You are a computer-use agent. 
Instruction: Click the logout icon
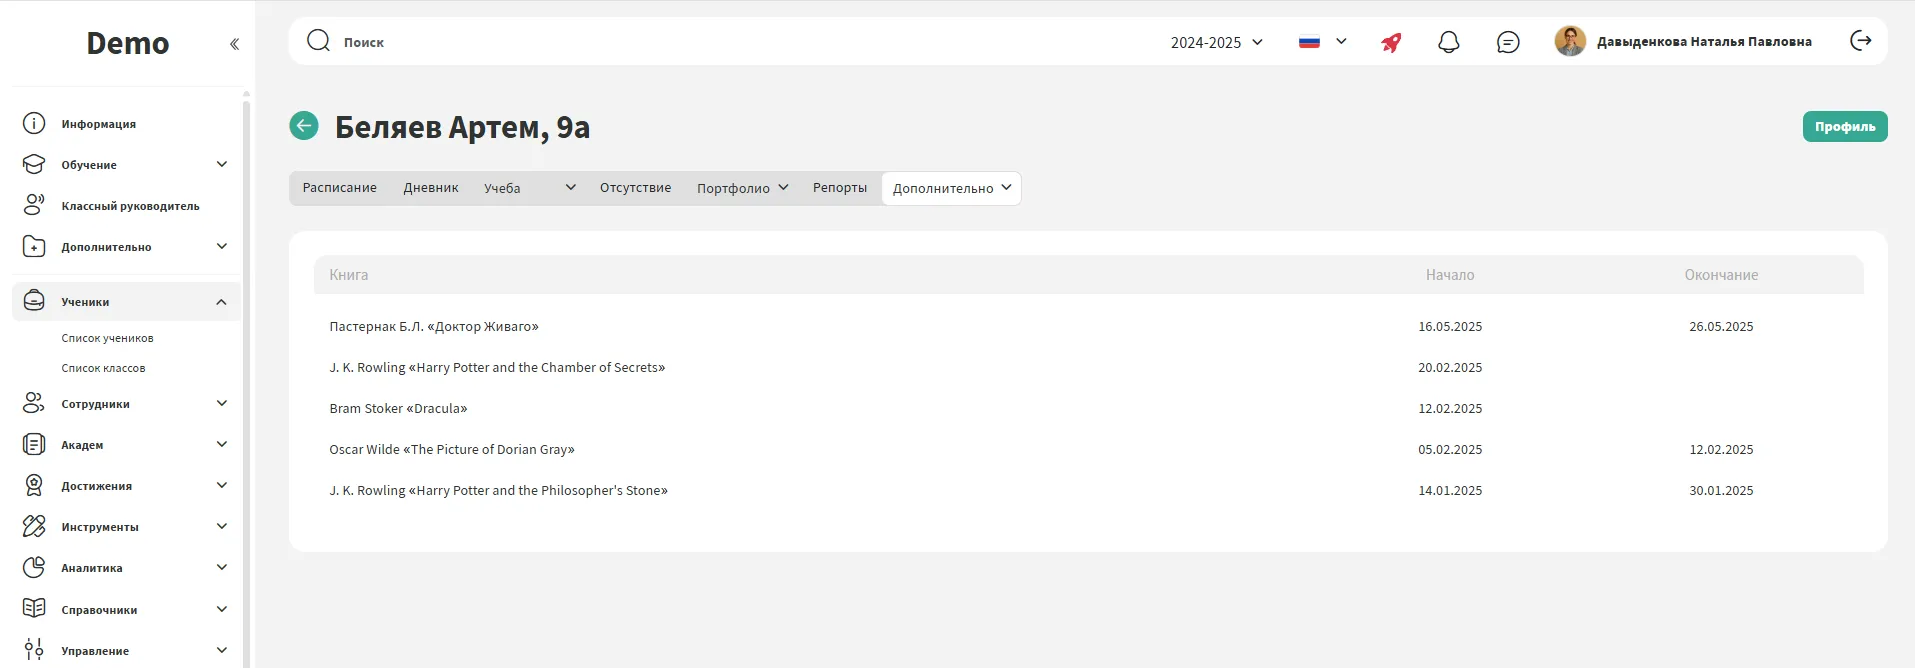(x=1860, y=41)
